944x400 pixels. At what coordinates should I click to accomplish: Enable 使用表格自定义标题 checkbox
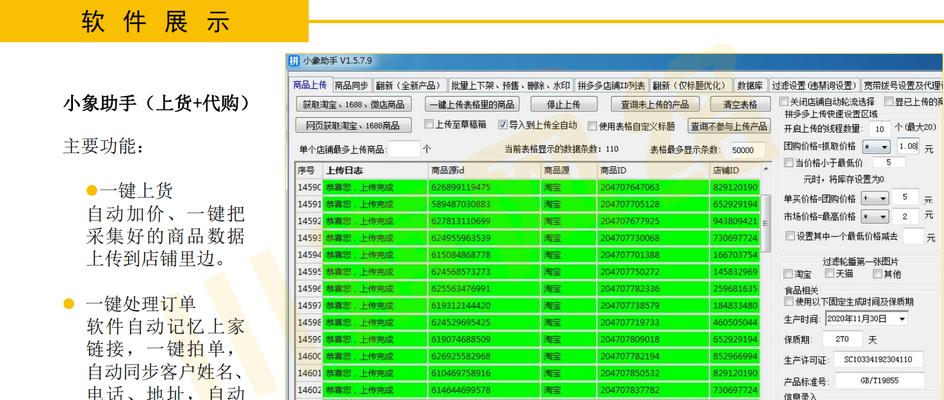point(592,125)
